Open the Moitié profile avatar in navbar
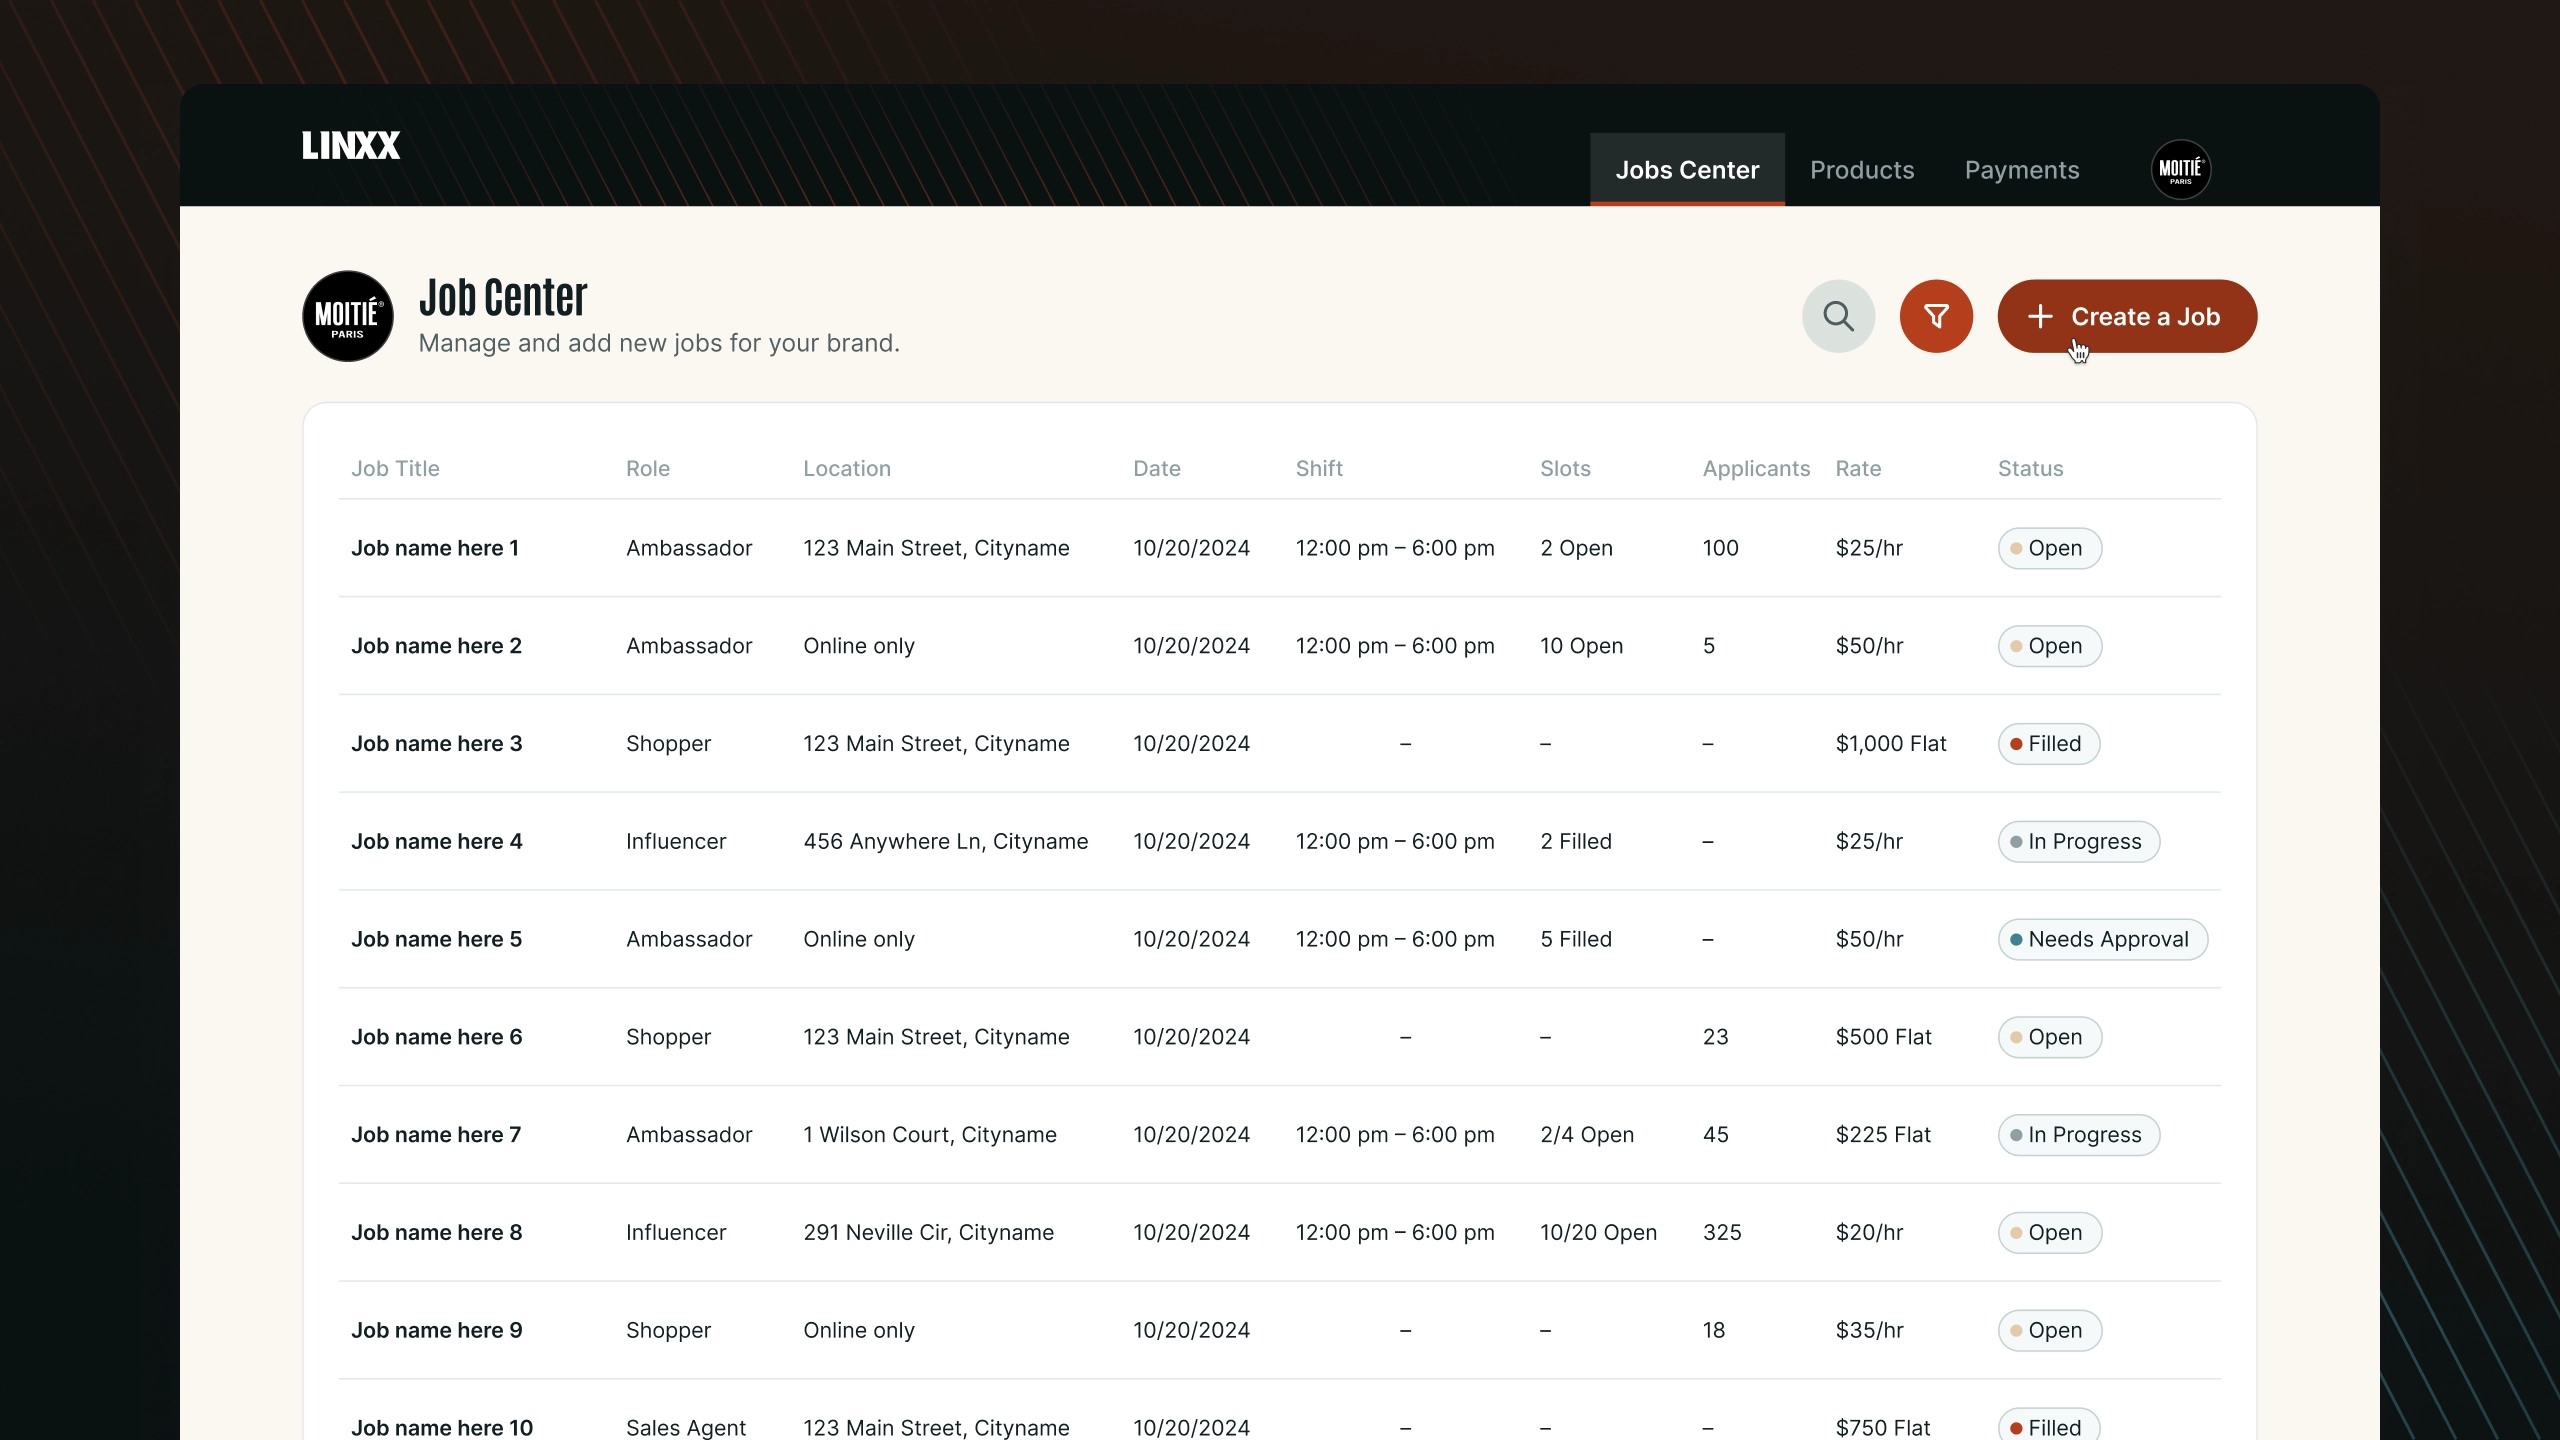2560x1440 pixels. 2180,169
